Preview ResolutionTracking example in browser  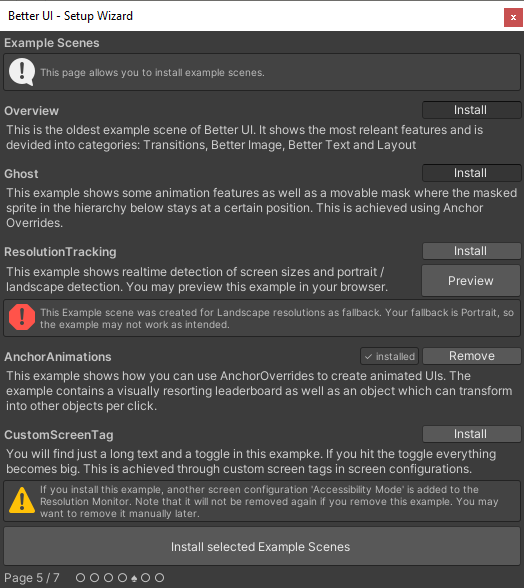click(x=471, y=280)
